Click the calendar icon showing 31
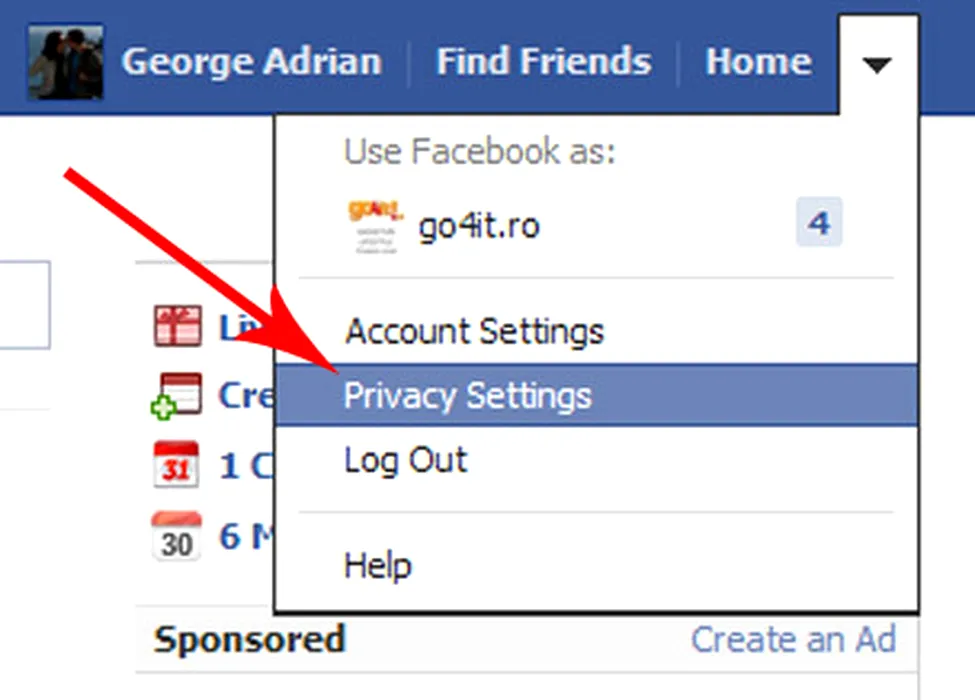Screen dimensions: 975x700 coord(177,466)
